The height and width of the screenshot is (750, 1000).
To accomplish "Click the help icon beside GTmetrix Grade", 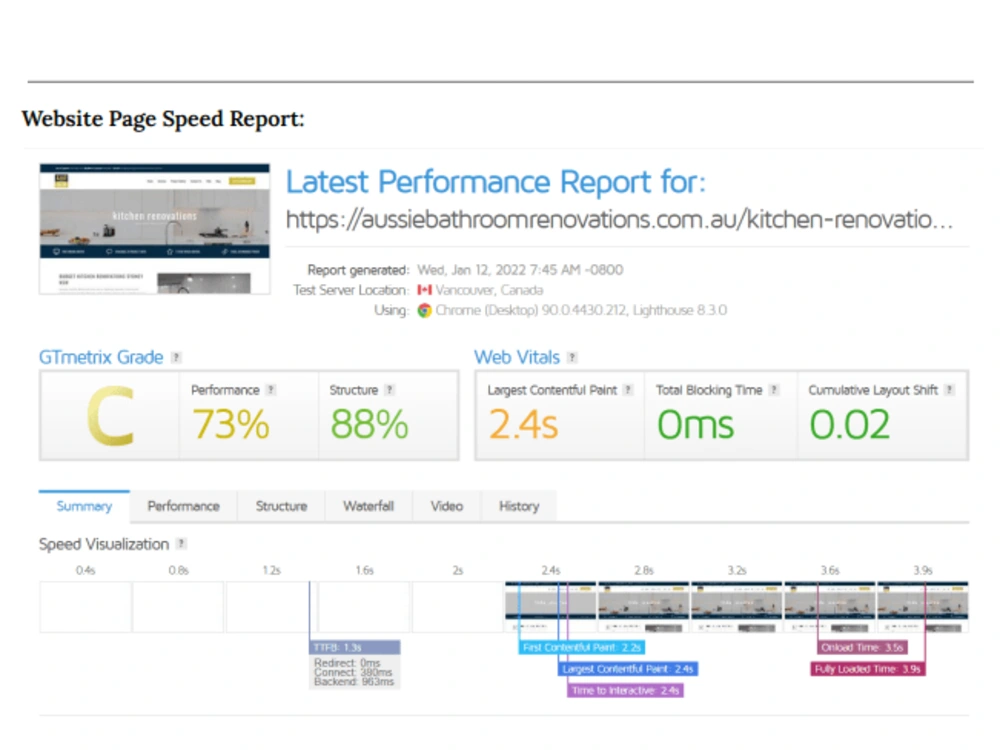I will [x=177, y=358].
